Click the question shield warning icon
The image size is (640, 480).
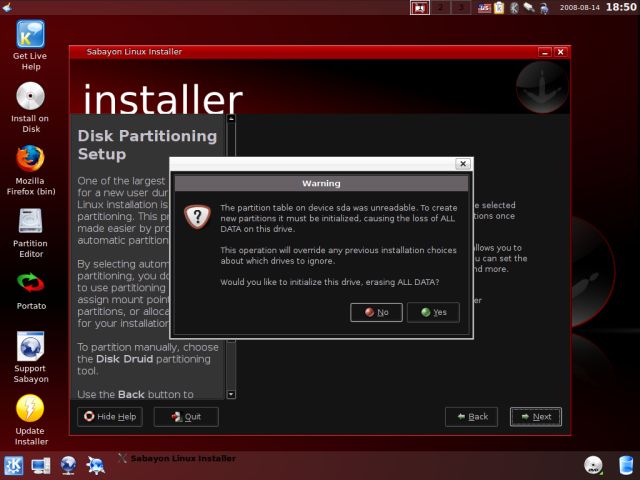(197, 216)
